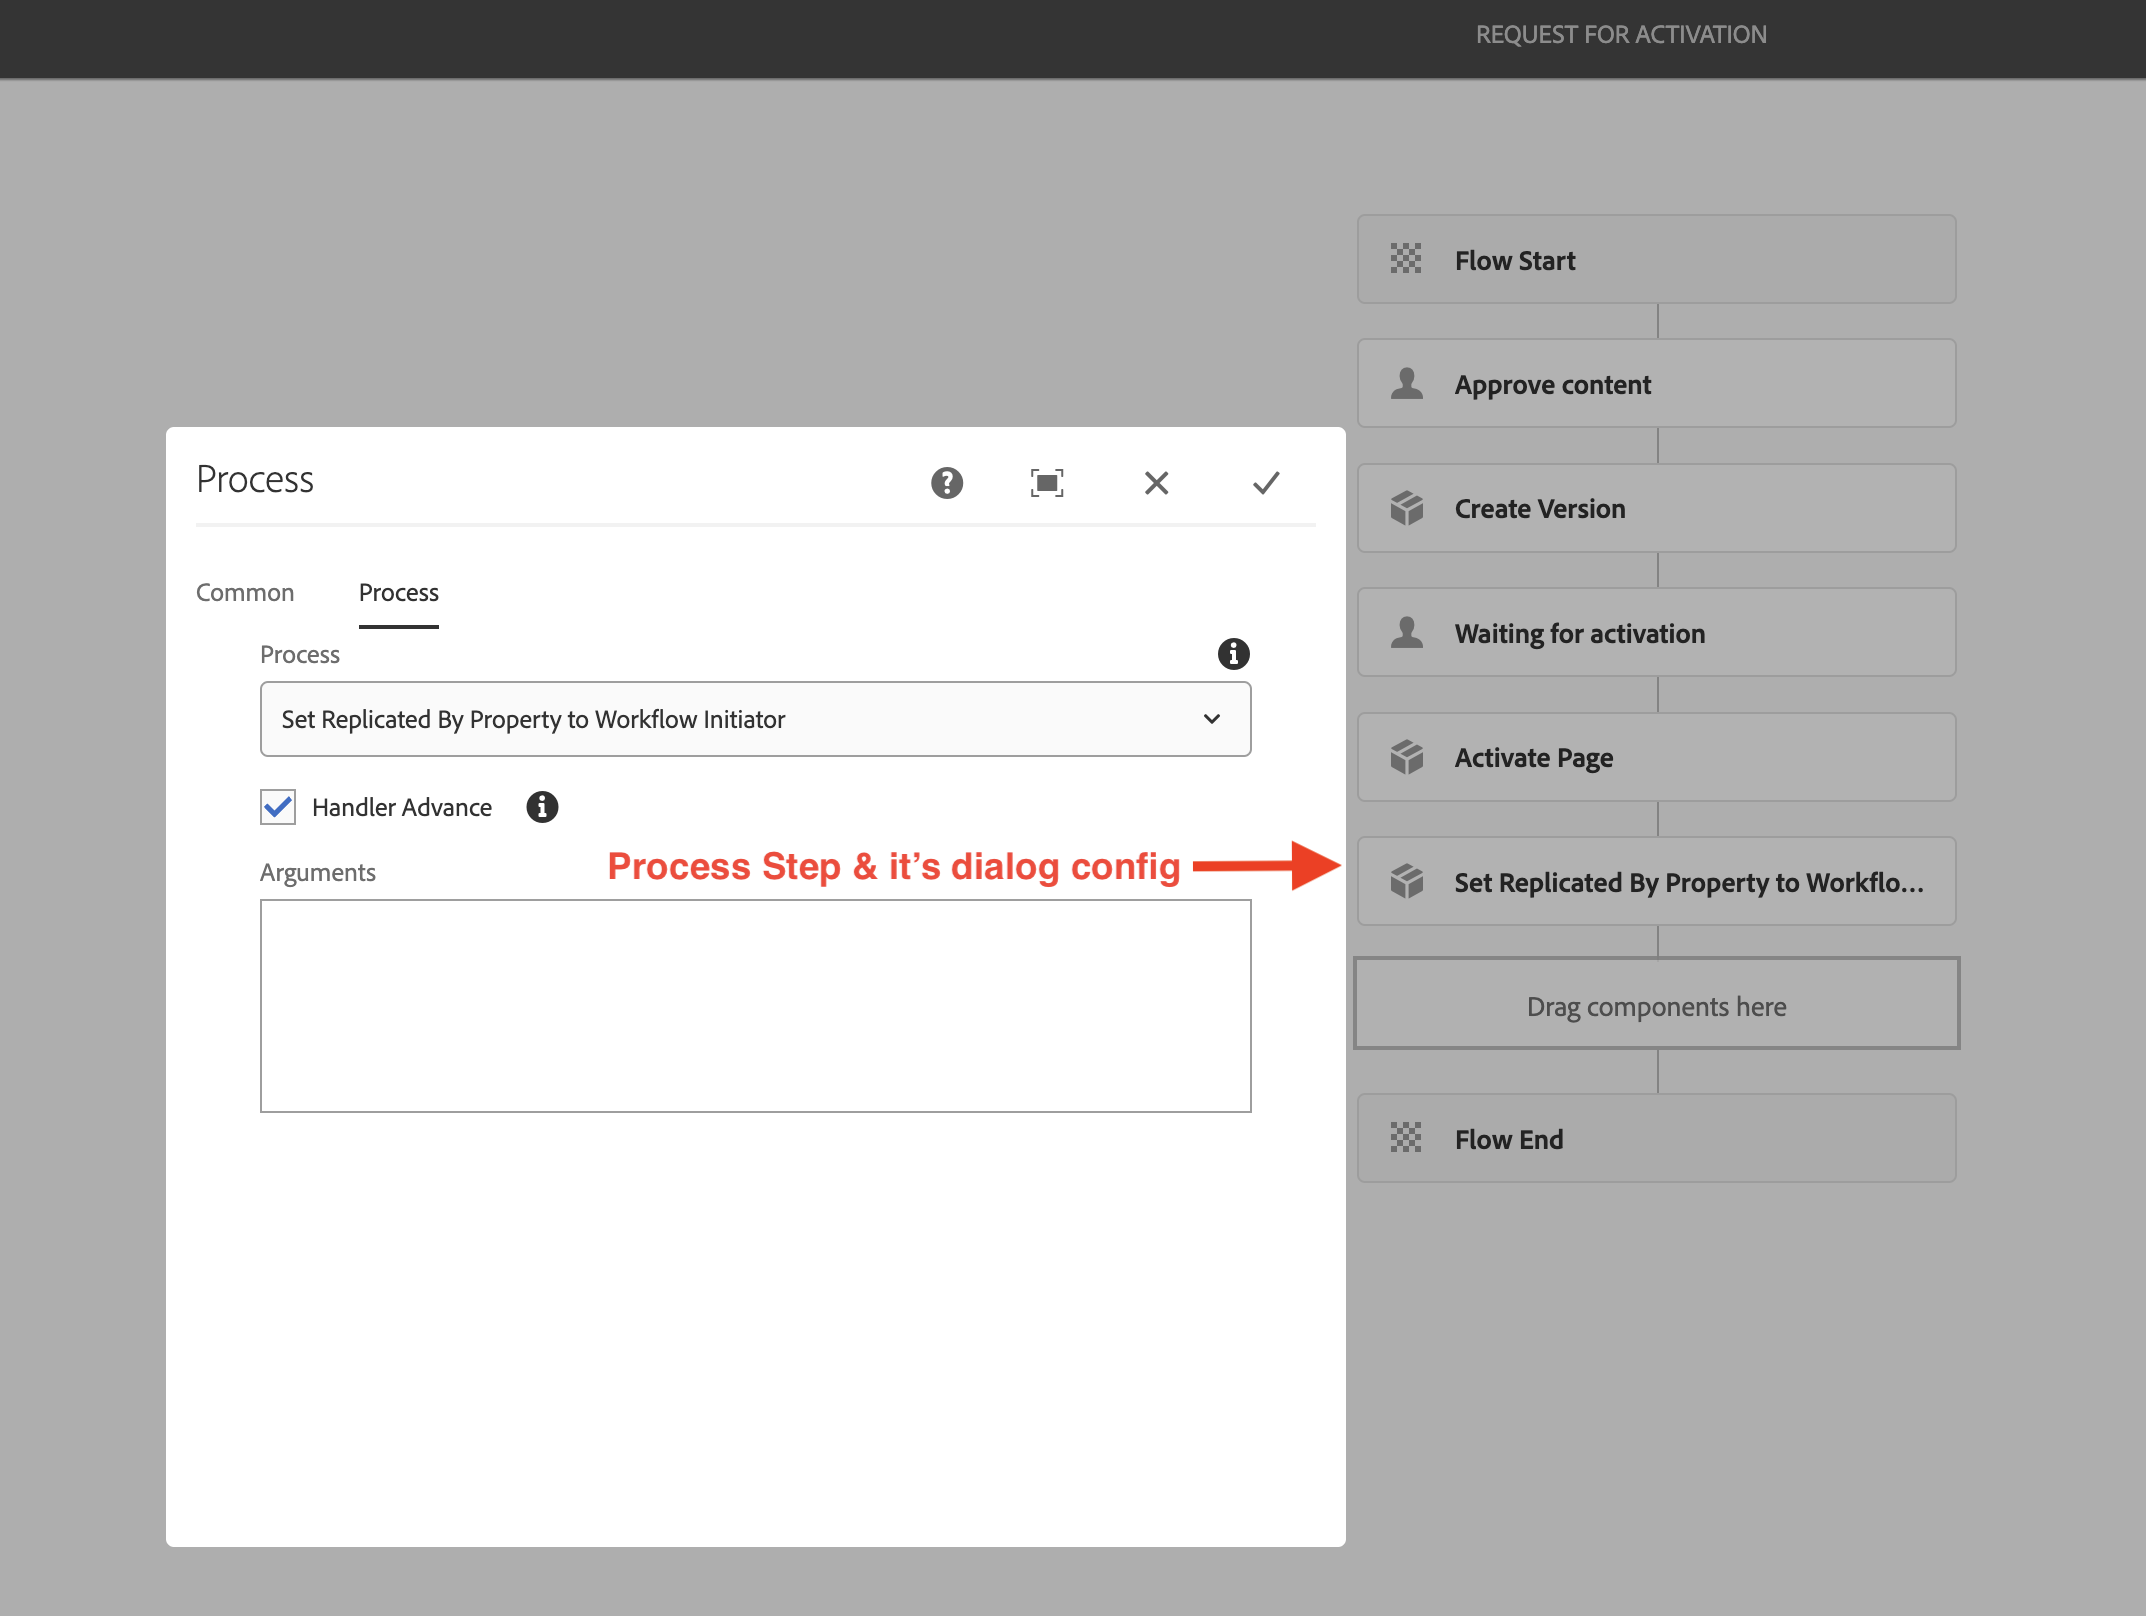The width and height of the screenshot is (2146, 1616).
Task: Click the Process title in dialog header
Action: click(x=255, y=480)
